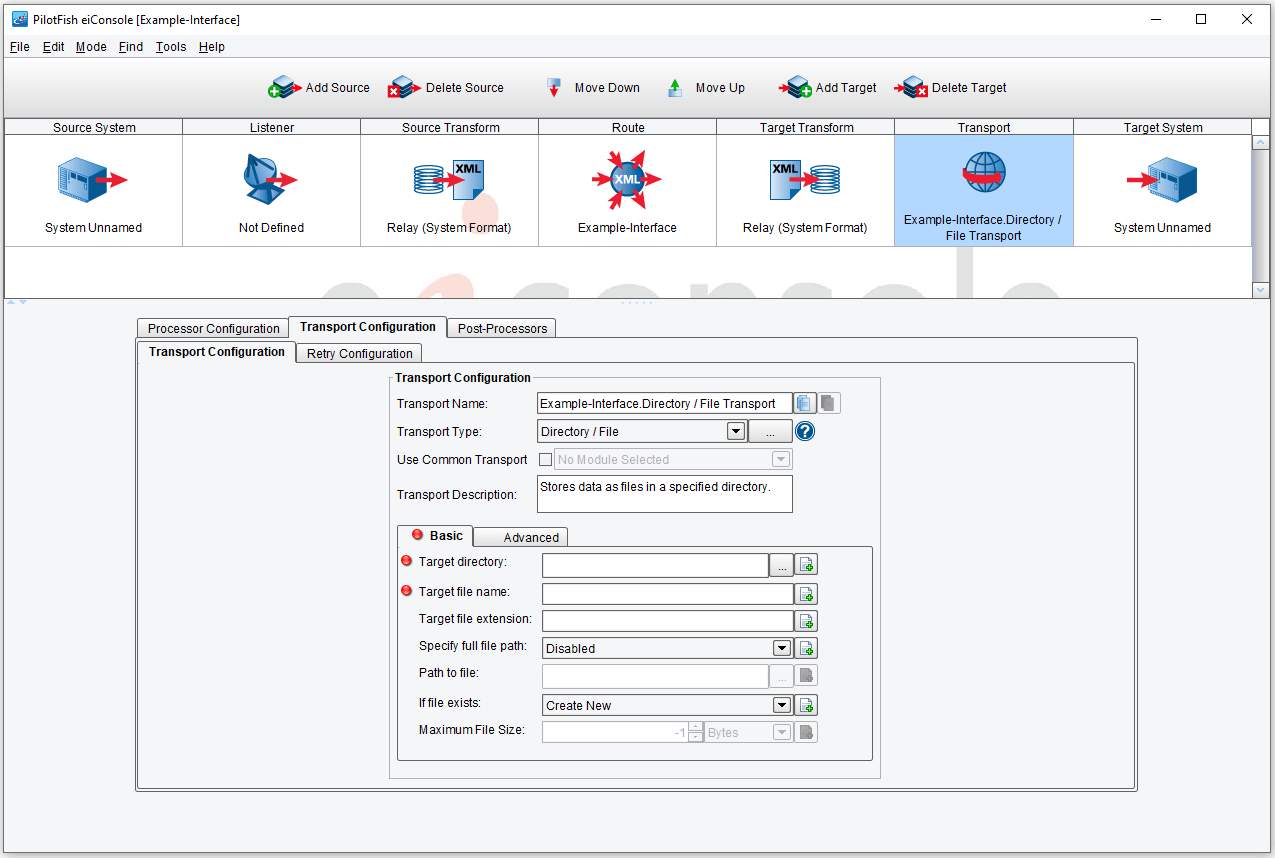Open Find menu
The height and width of the screenshot is (858, 1275).
tap(130, 47)
